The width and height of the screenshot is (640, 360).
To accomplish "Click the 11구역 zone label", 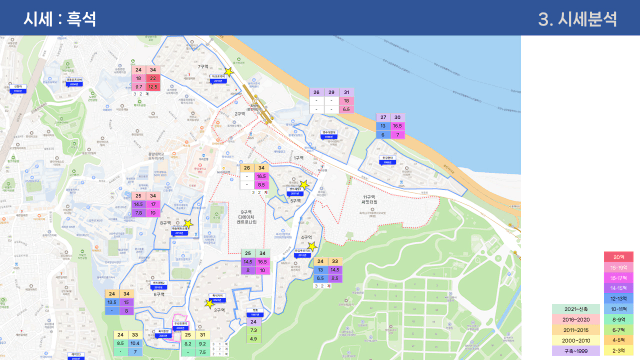I will pos(369,199).
